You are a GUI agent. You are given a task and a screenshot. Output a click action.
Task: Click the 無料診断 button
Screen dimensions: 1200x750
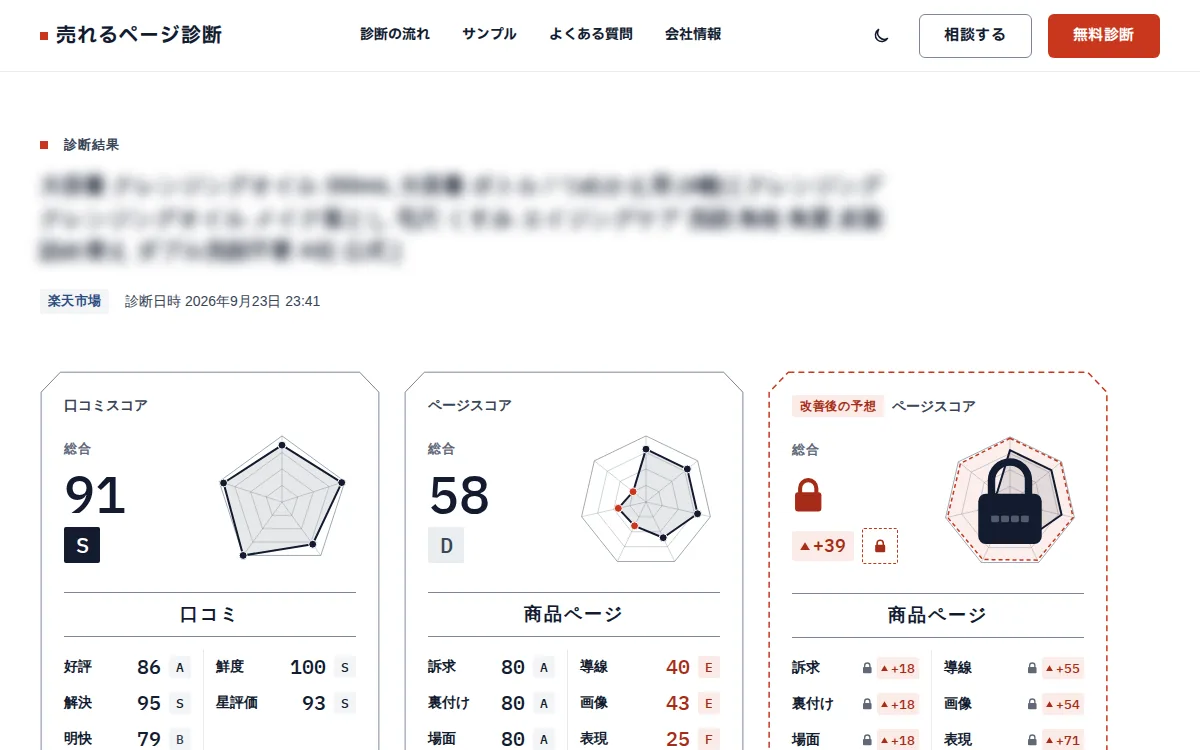(x=1104, y=36)
